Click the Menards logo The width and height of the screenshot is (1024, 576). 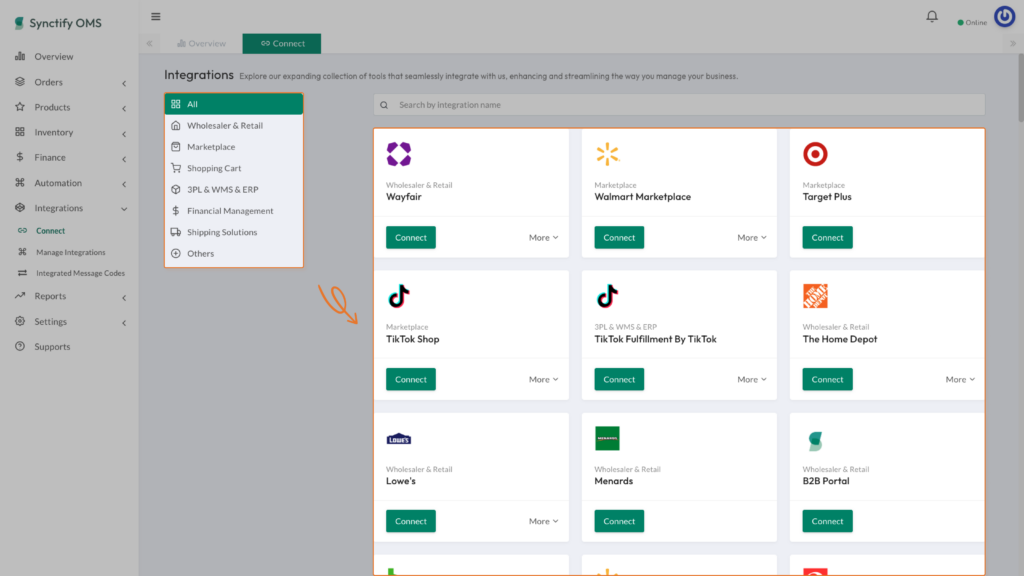pyautogui.click(x=607, y=438)
